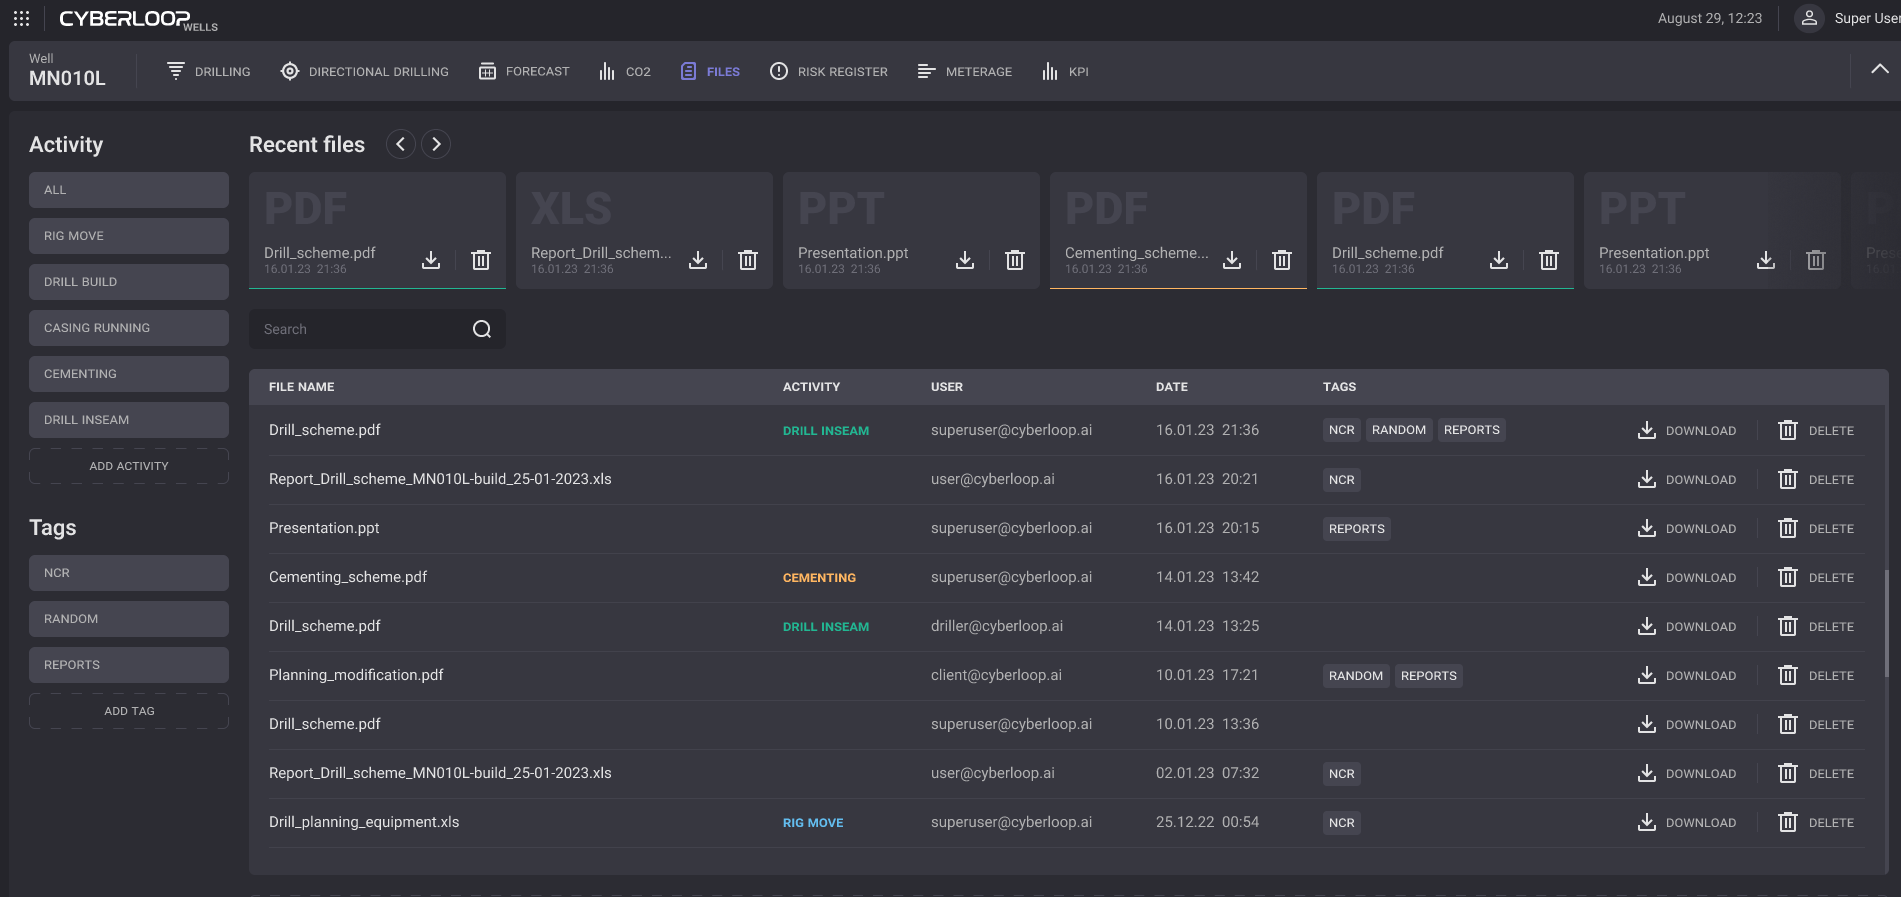The height and width of the screenshot is (897, 1901).
Task: Delete the first Presentation.ppt recent card
Action: click(1014, 260)
